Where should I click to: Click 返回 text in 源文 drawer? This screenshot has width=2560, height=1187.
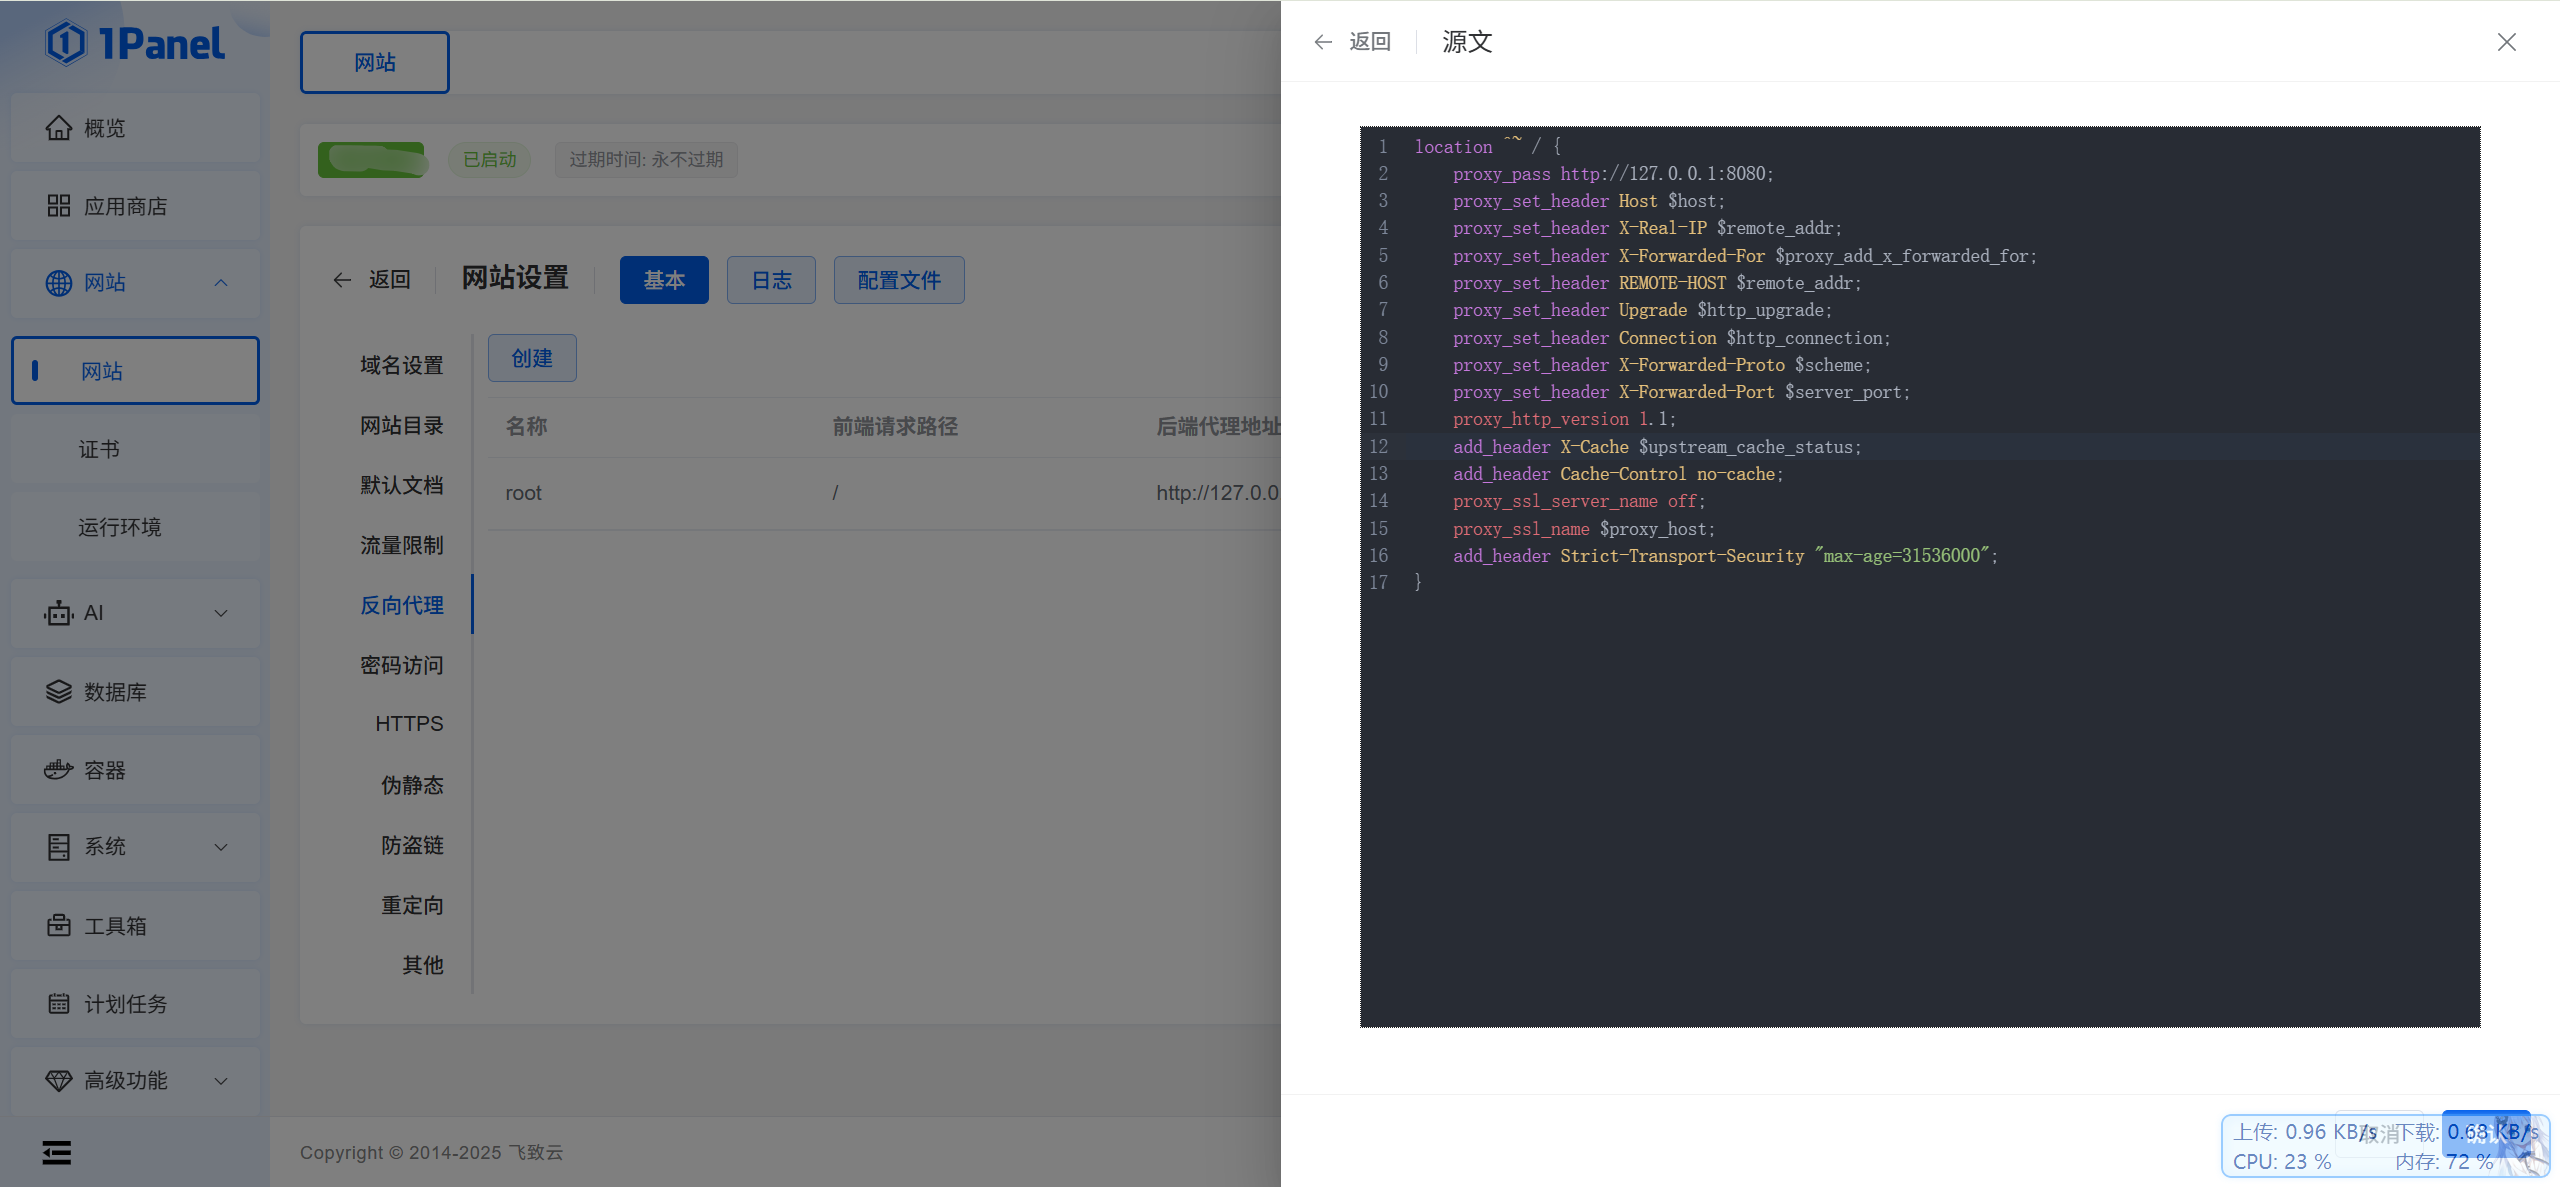1370,42
